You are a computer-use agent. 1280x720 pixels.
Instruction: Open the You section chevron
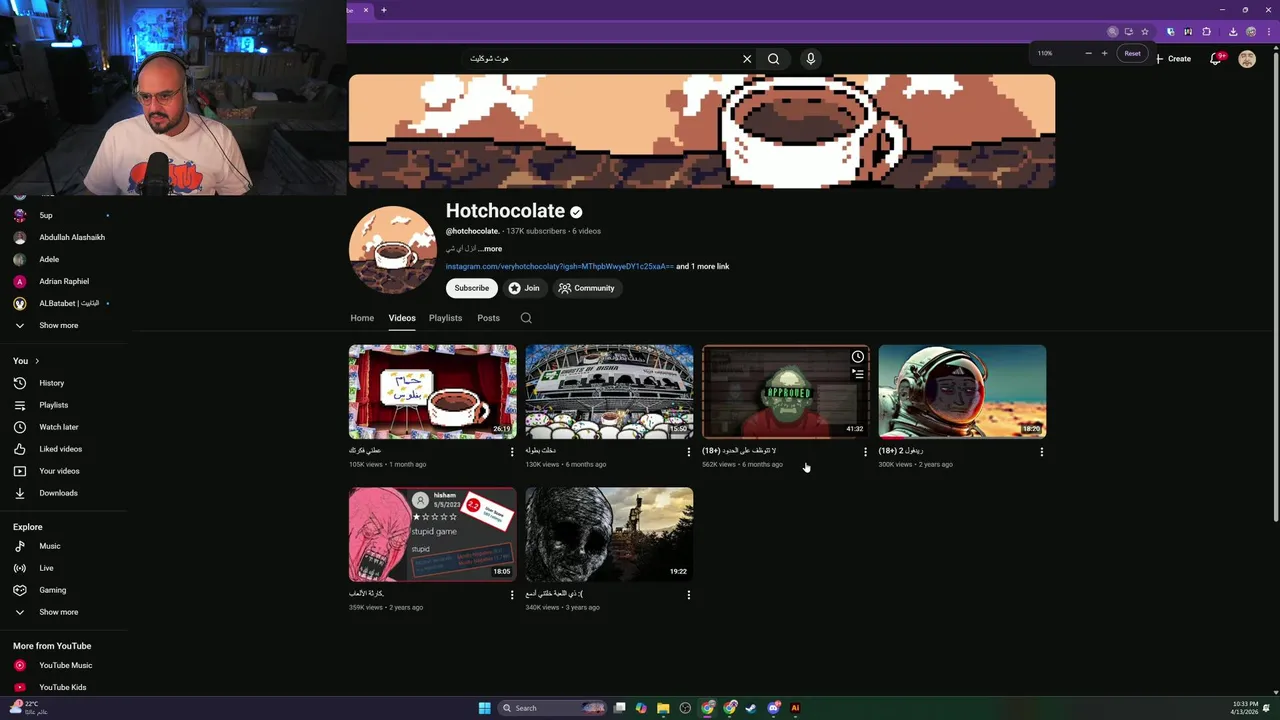coord(37,361)
